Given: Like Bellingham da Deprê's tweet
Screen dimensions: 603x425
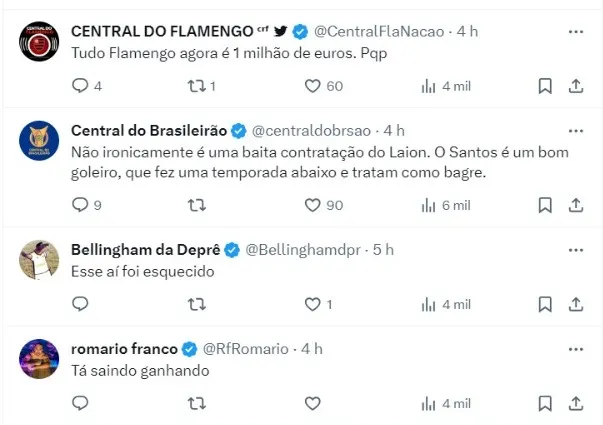Looking at the screenshot, I should pos(312,304).
